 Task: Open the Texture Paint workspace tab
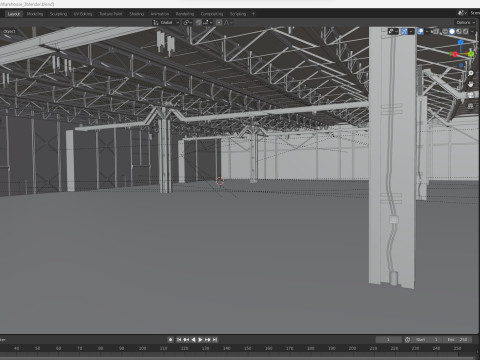click(x=111, y=14)
